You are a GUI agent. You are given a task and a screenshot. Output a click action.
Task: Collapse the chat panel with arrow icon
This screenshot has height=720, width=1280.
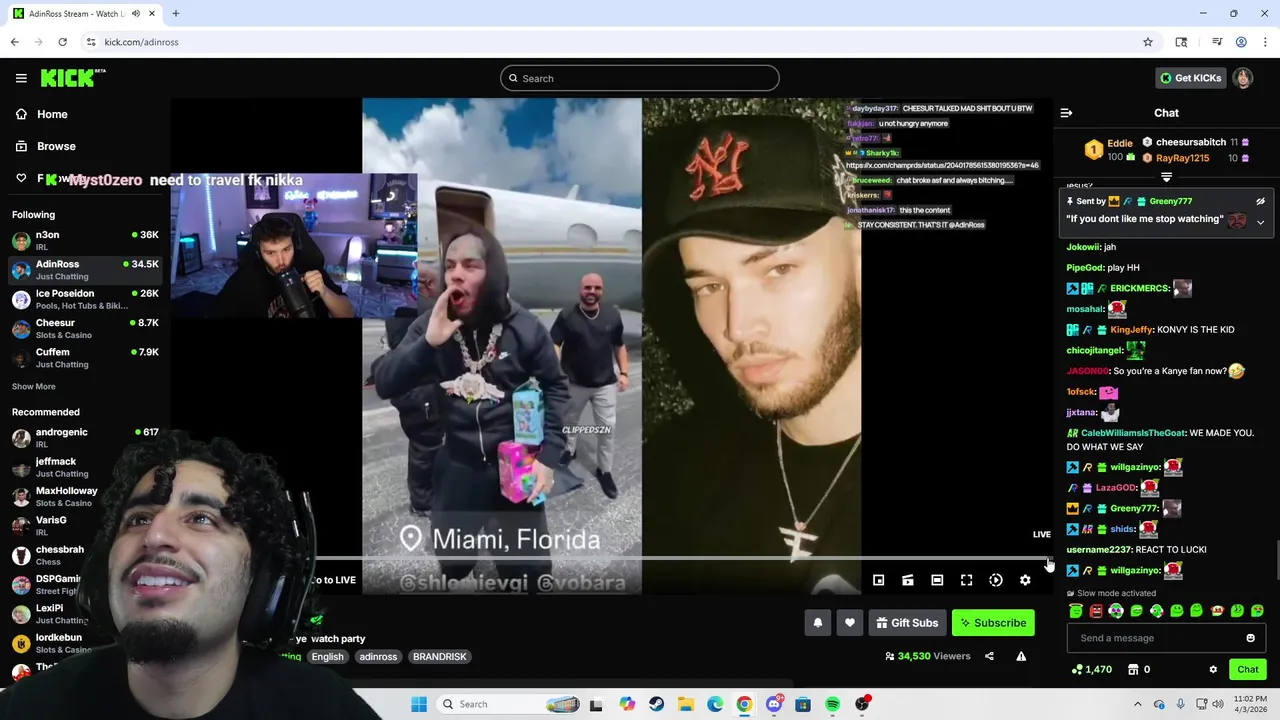click(x=1066, y=113)
